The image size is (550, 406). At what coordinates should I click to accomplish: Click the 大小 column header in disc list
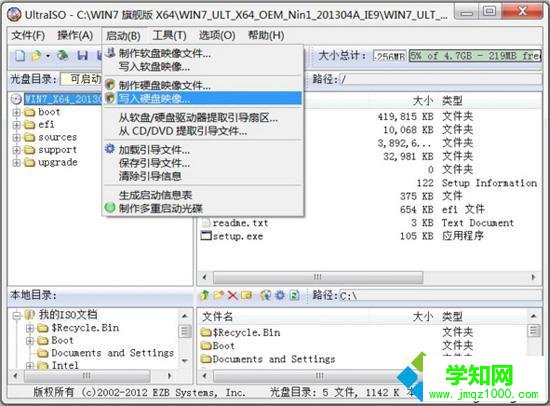[x=423, y=101]
